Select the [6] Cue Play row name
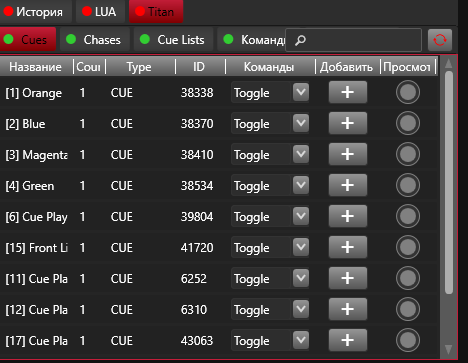The height and width of the screenshot is (363, 468). [x=36, y=217]
